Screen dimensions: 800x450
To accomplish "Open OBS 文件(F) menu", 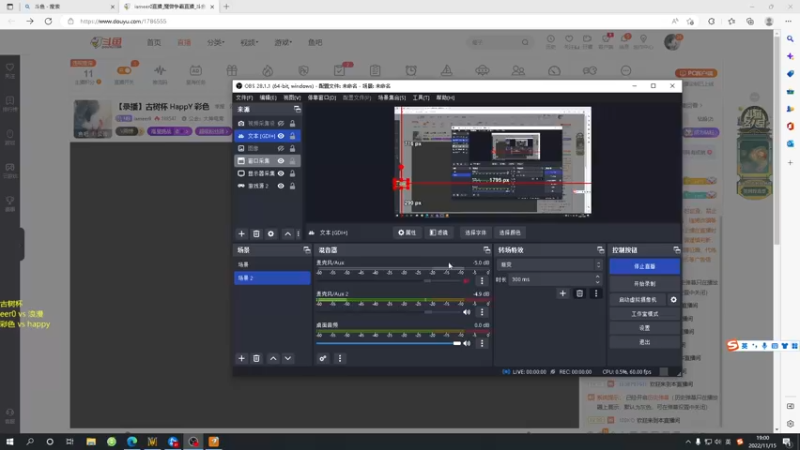I will (x=244, y=97).
